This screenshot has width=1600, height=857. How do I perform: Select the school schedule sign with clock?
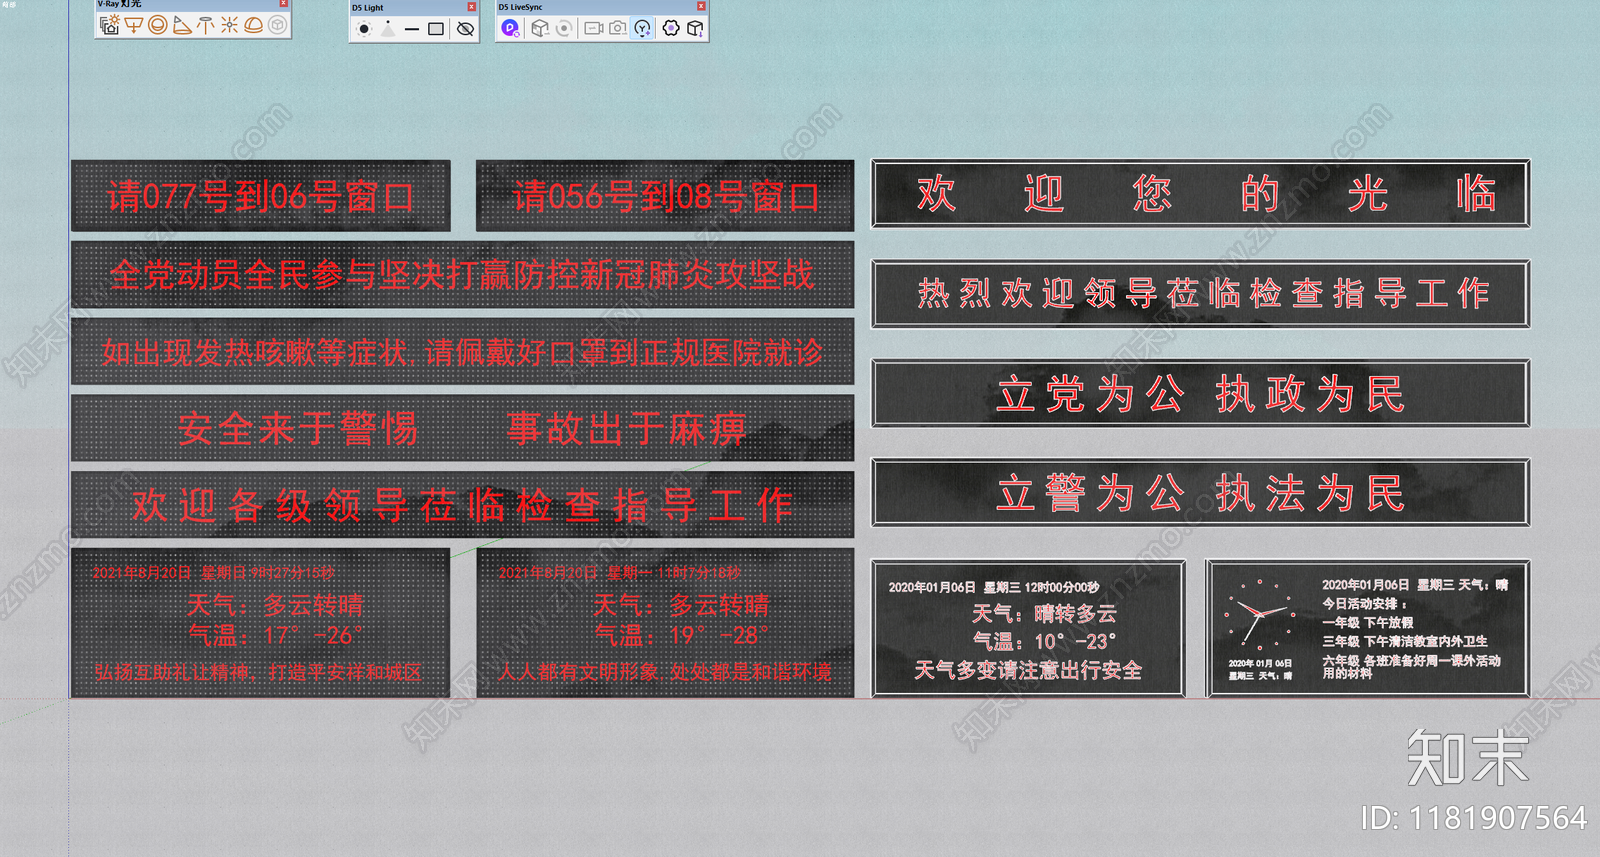[x=1368, y=628]
